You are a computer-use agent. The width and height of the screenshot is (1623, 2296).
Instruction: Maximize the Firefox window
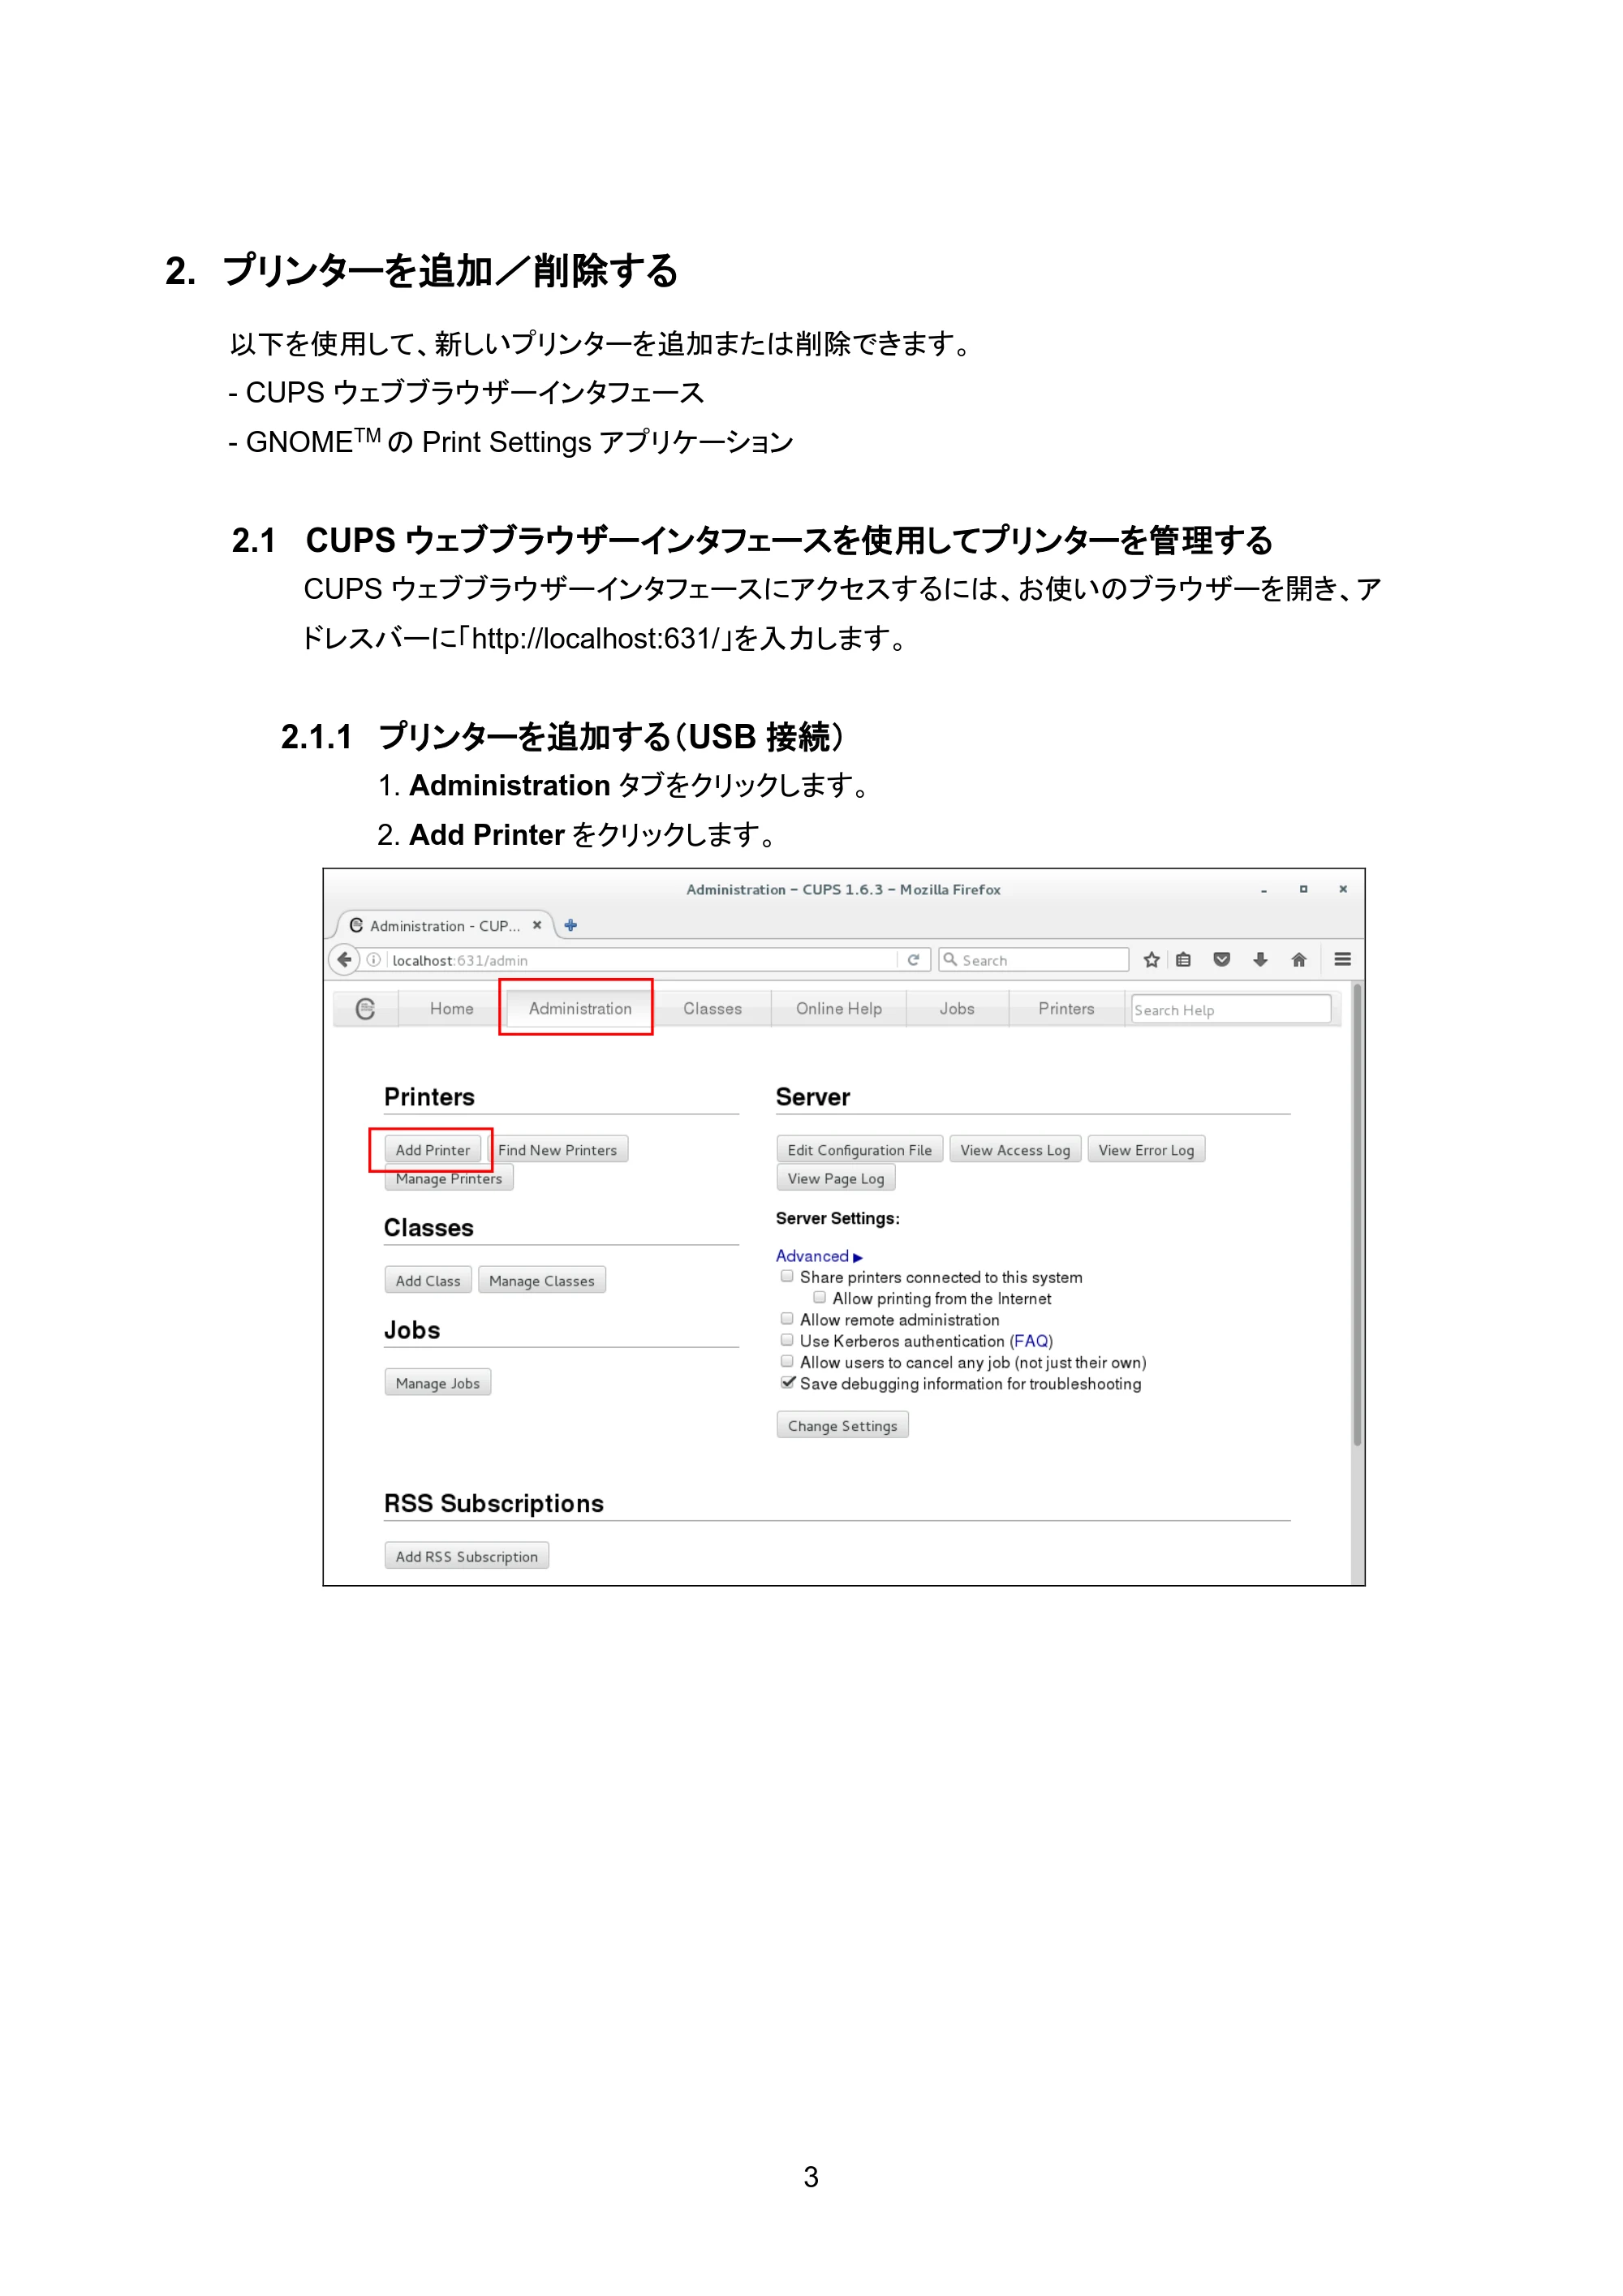[1303, 889]
